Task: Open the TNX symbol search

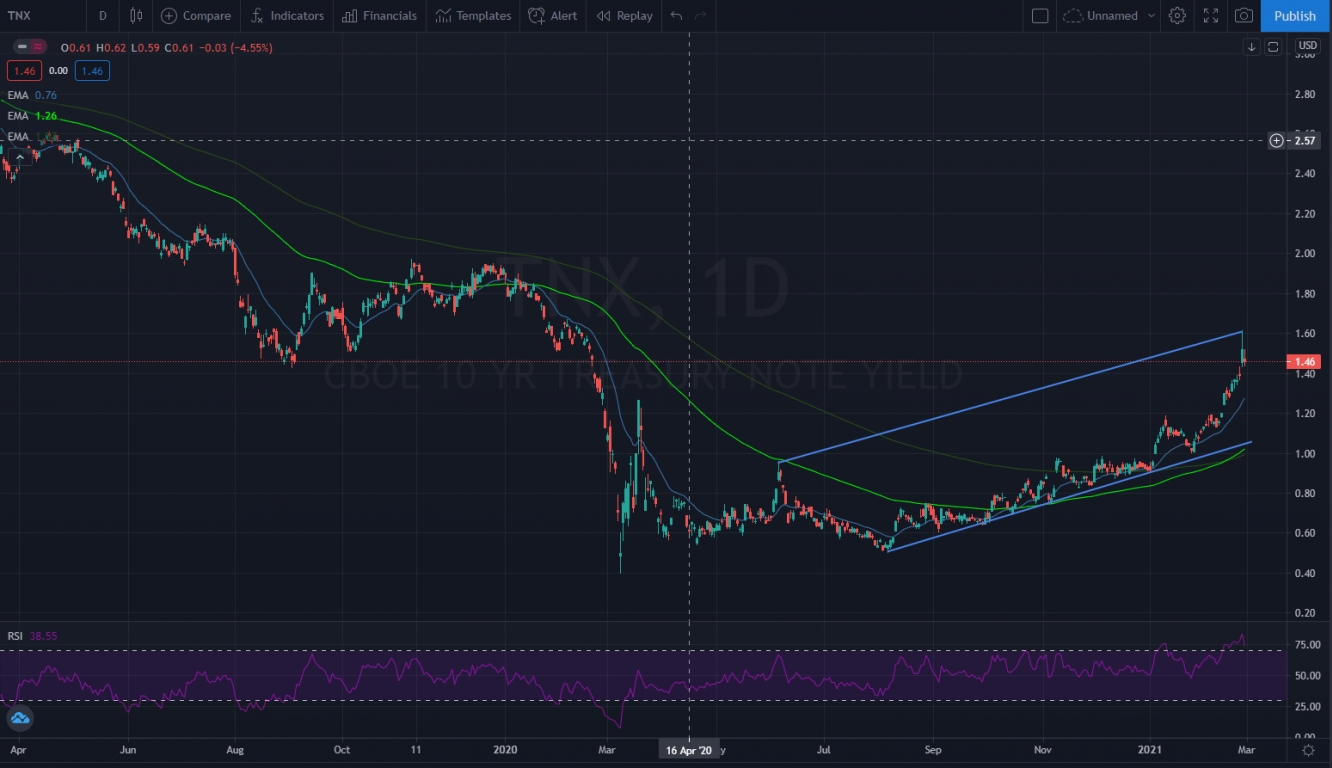Action: (x=20, y=16)
